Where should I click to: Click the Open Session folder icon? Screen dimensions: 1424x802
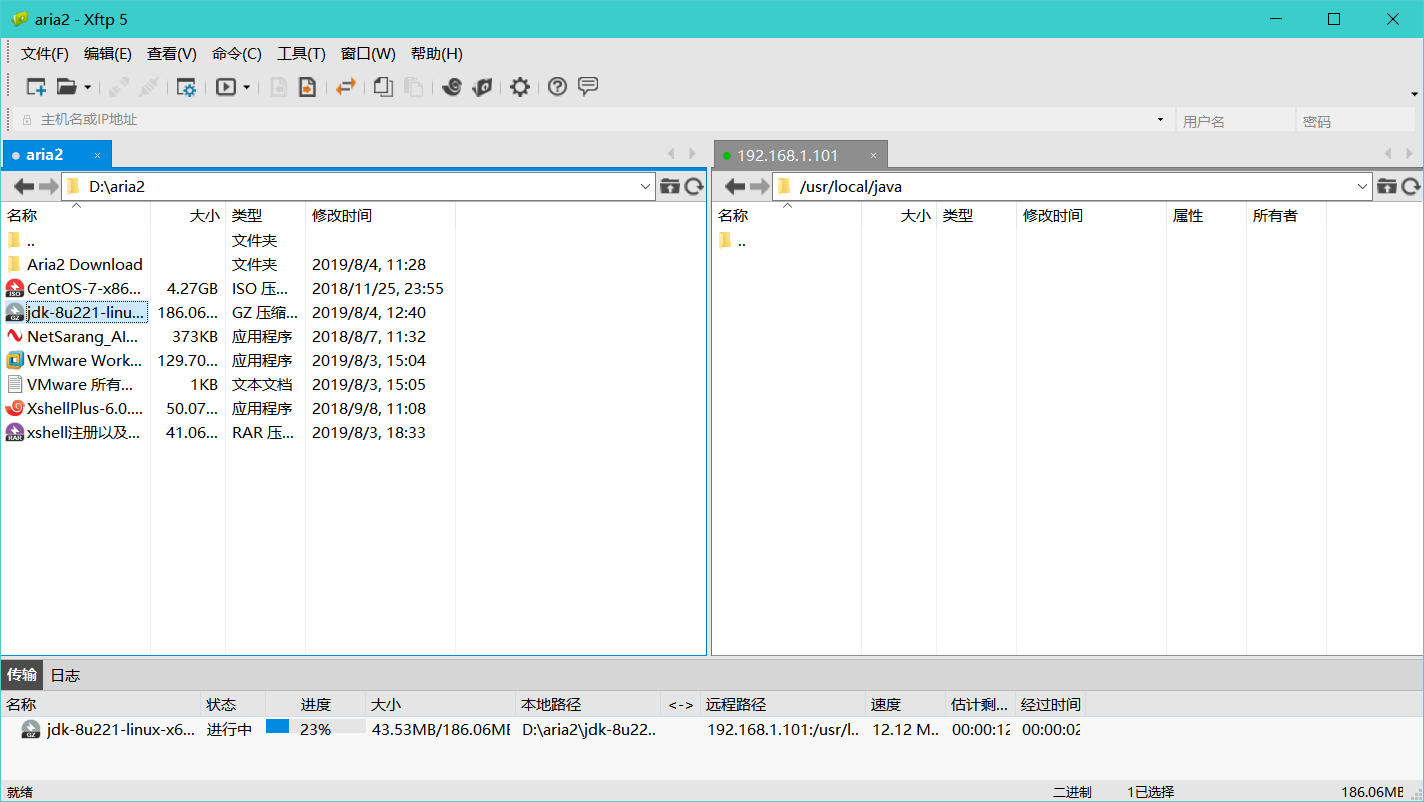(66, 87)
